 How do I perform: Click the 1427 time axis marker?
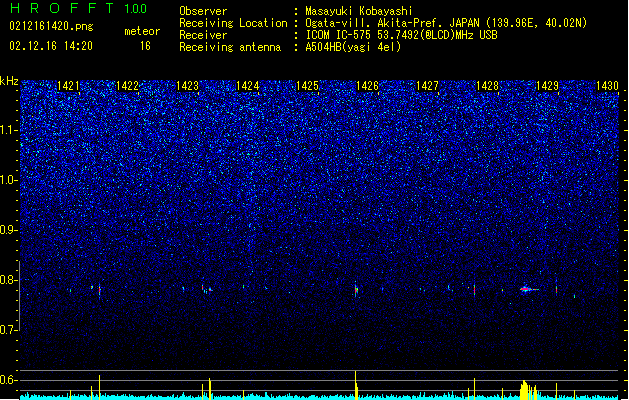click(427, 86)
